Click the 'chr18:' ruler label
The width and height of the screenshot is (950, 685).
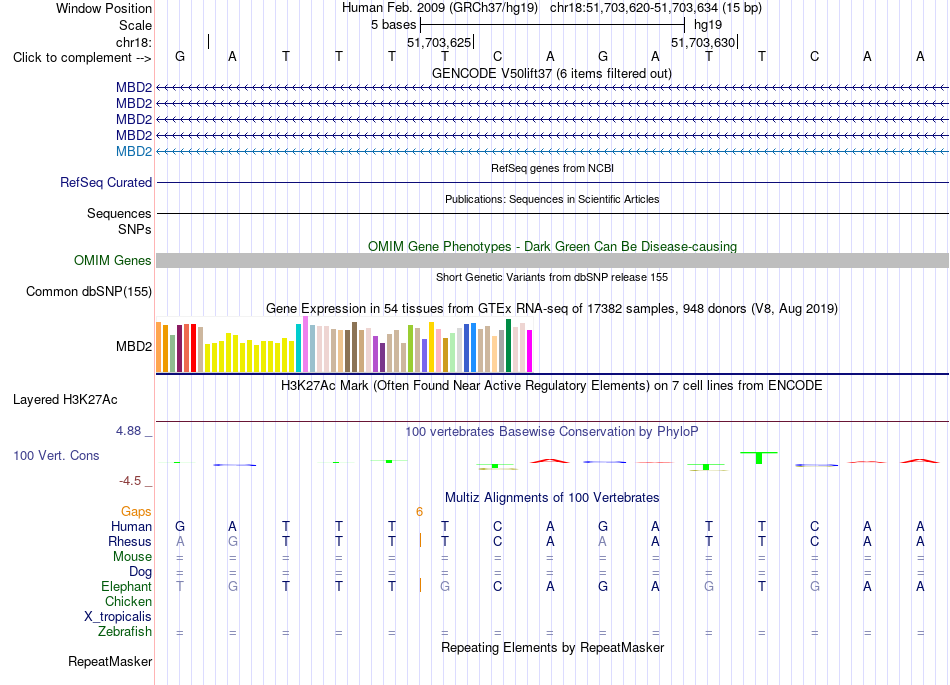pos(134,42)
